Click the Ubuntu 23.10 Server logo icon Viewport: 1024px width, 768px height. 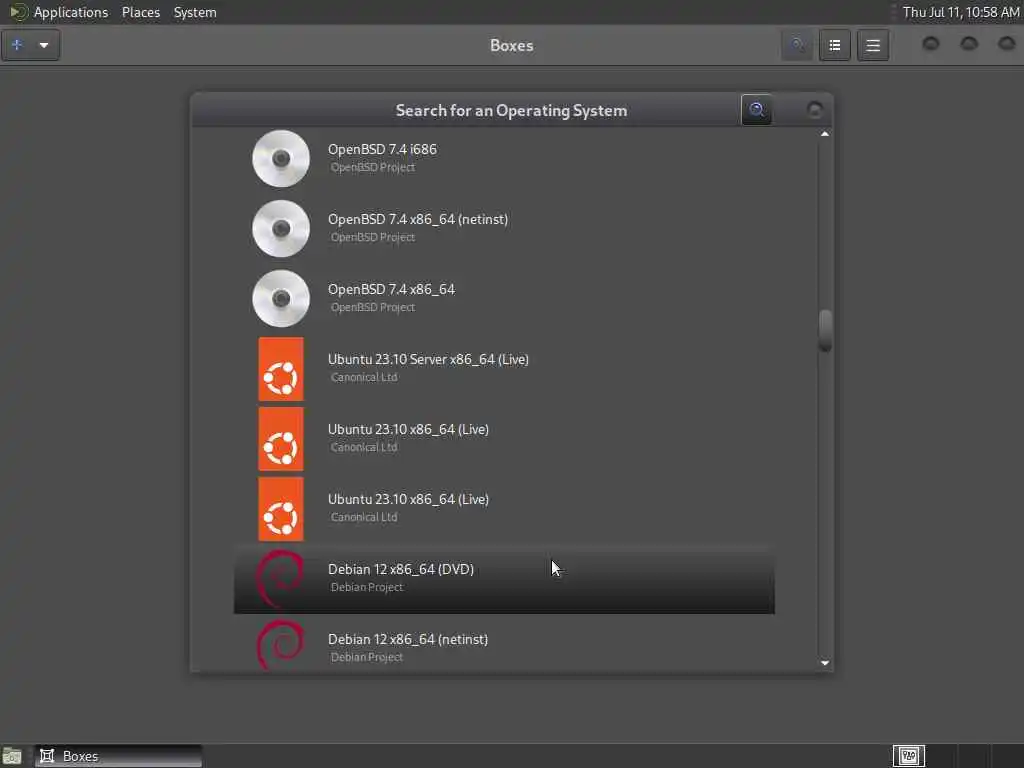281,368
